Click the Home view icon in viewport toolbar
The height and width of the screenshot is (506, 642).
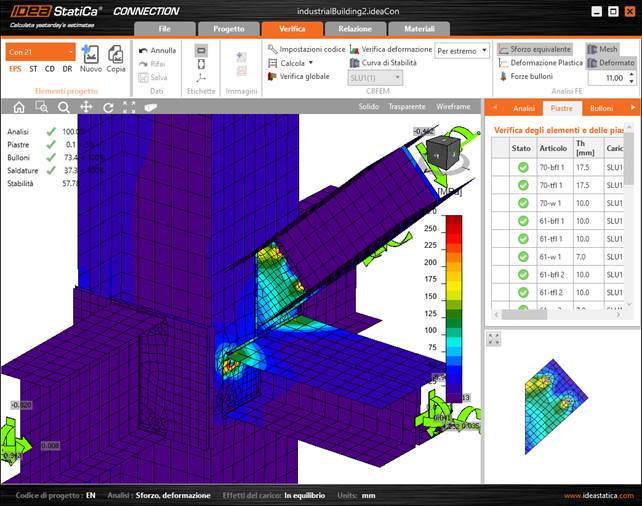pyautogui.click(x=19, y=107)
